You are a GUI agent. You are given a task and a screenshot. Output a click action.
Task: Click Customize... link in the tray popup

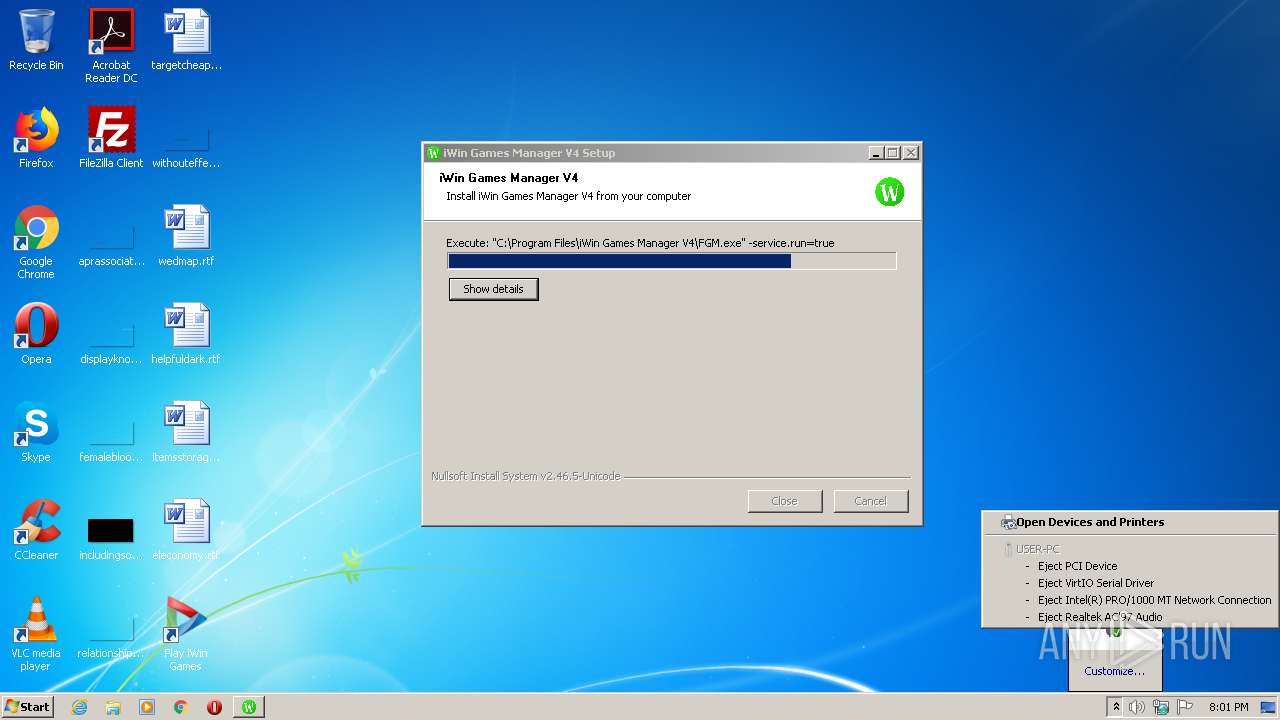[x=1115, y=671]
